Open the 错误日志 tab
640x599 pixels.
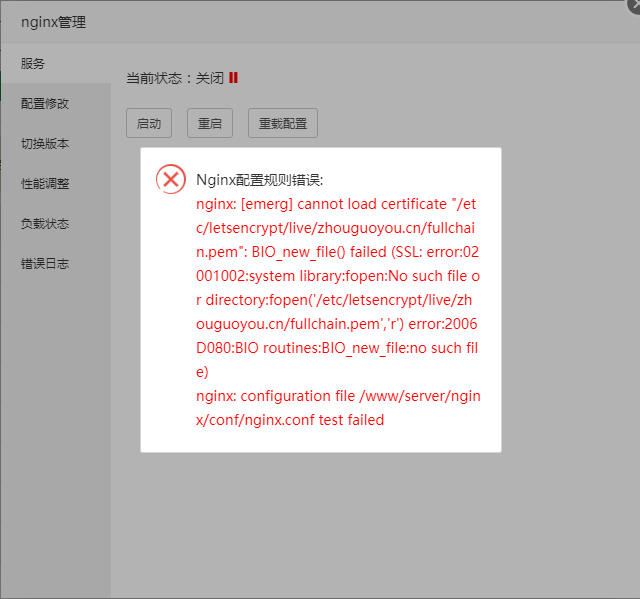tap(56, 264)
